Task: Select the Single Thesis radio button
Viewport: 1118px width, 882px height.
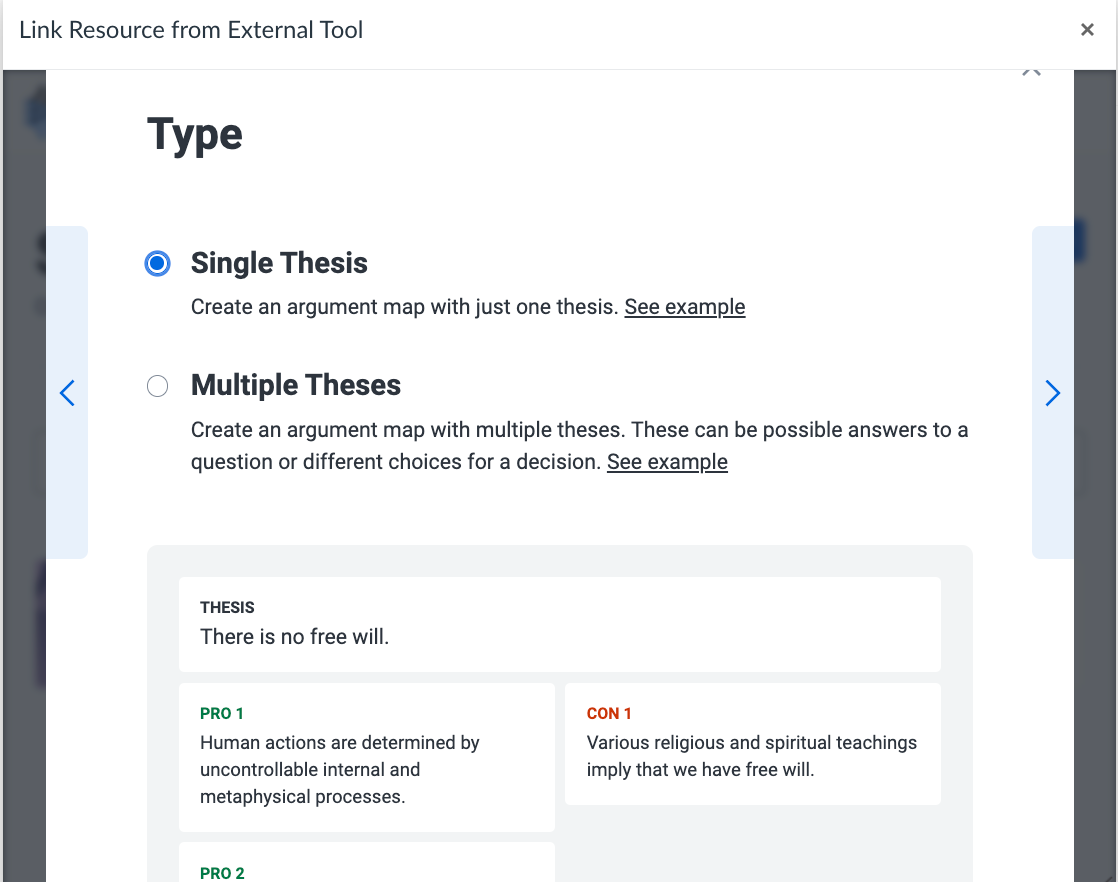Action: [x=157, y=264]
